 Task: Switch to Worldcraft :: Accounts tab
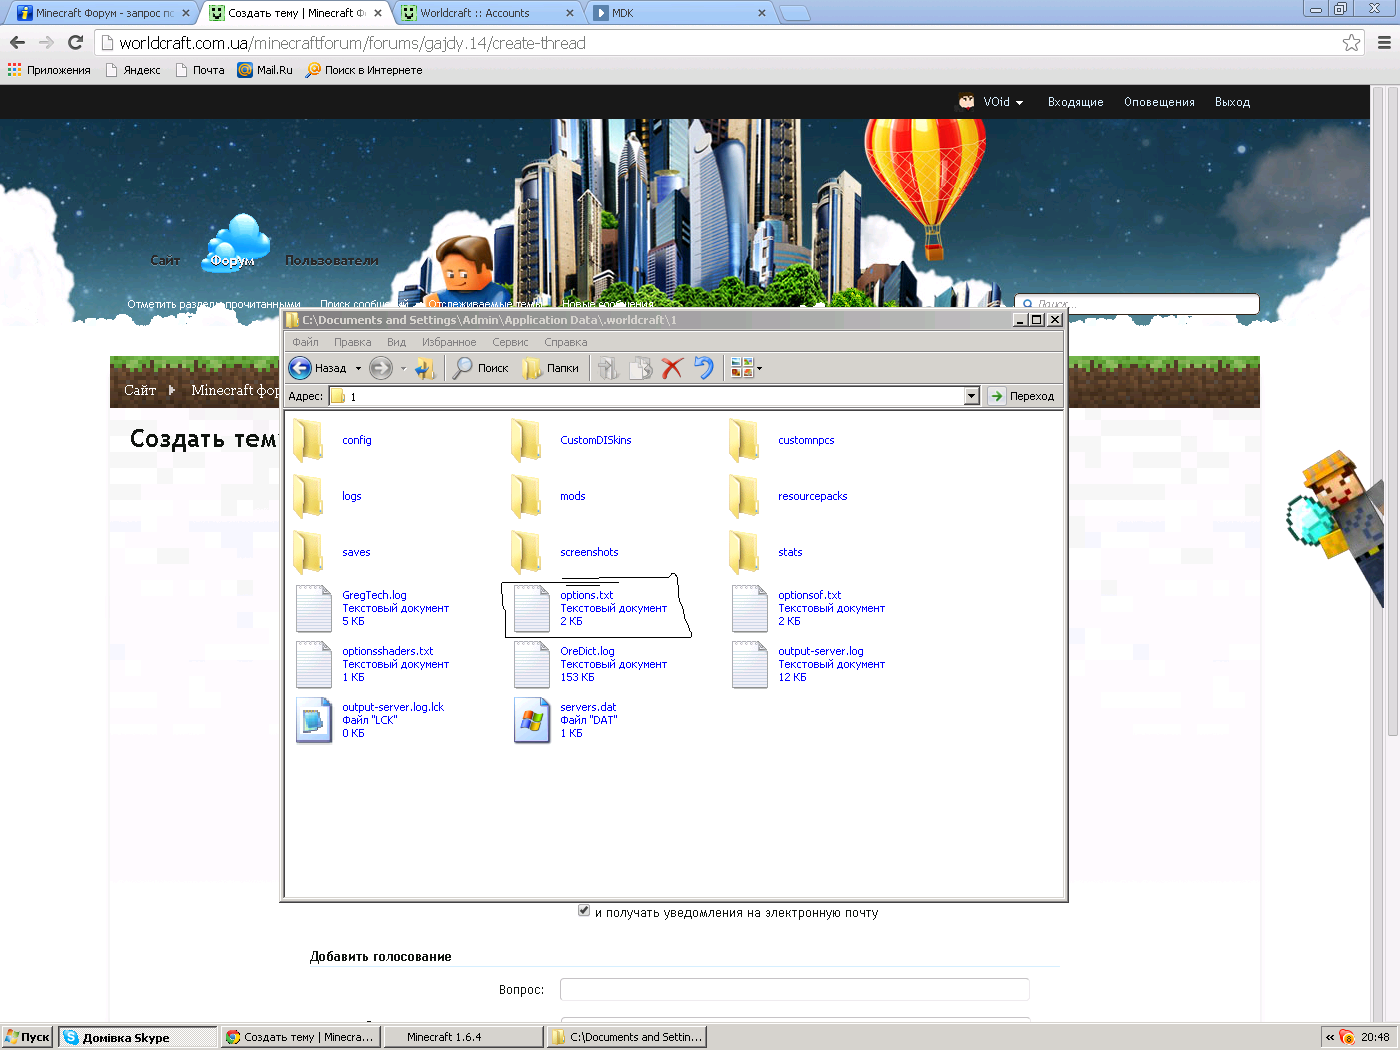(x=475, y=13)
